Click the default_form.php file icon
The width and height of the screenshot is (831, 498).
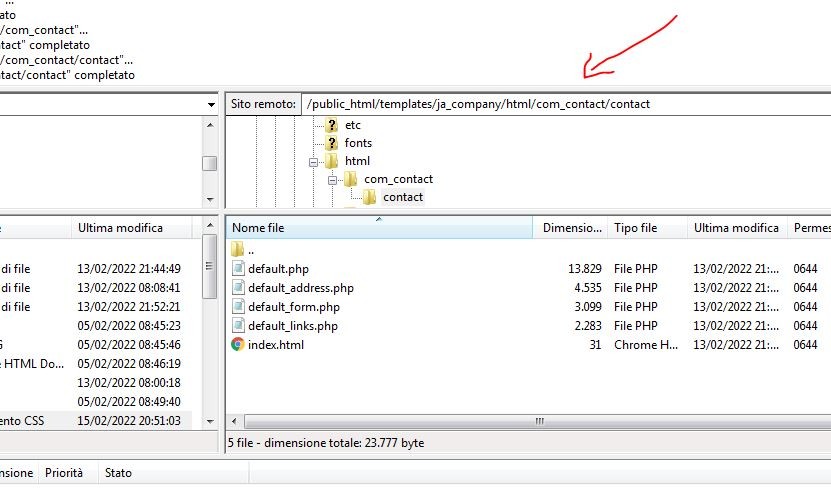(238, 307)
